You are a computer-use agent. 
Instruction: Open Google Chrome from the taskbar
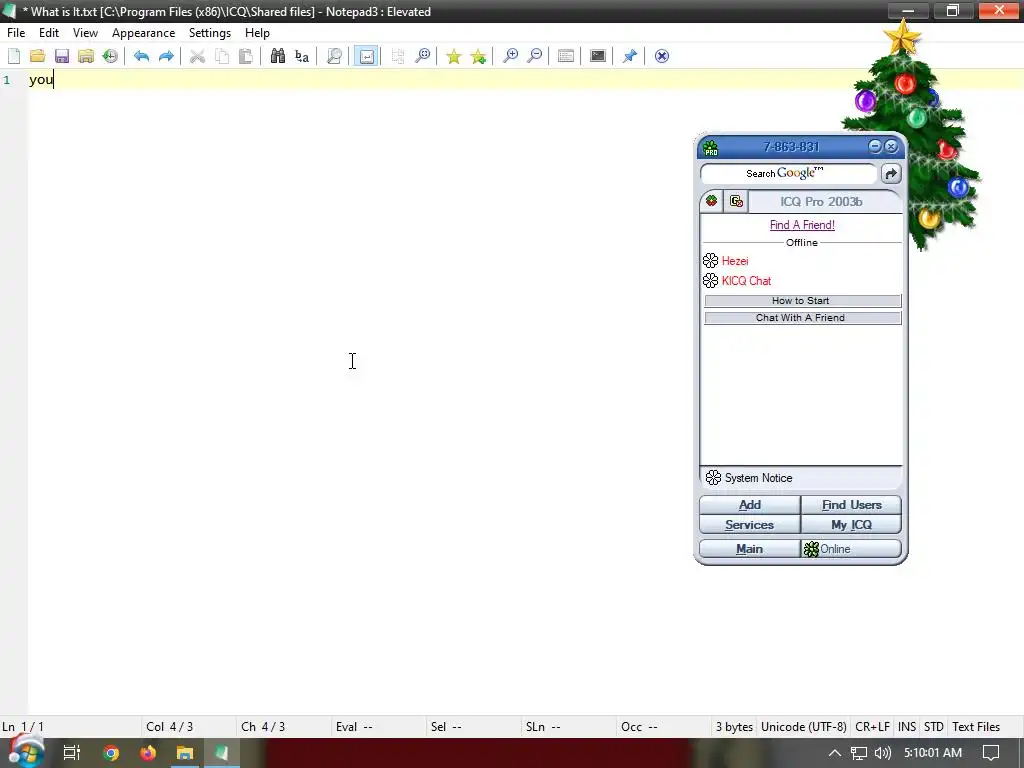[x=111, y=753]
